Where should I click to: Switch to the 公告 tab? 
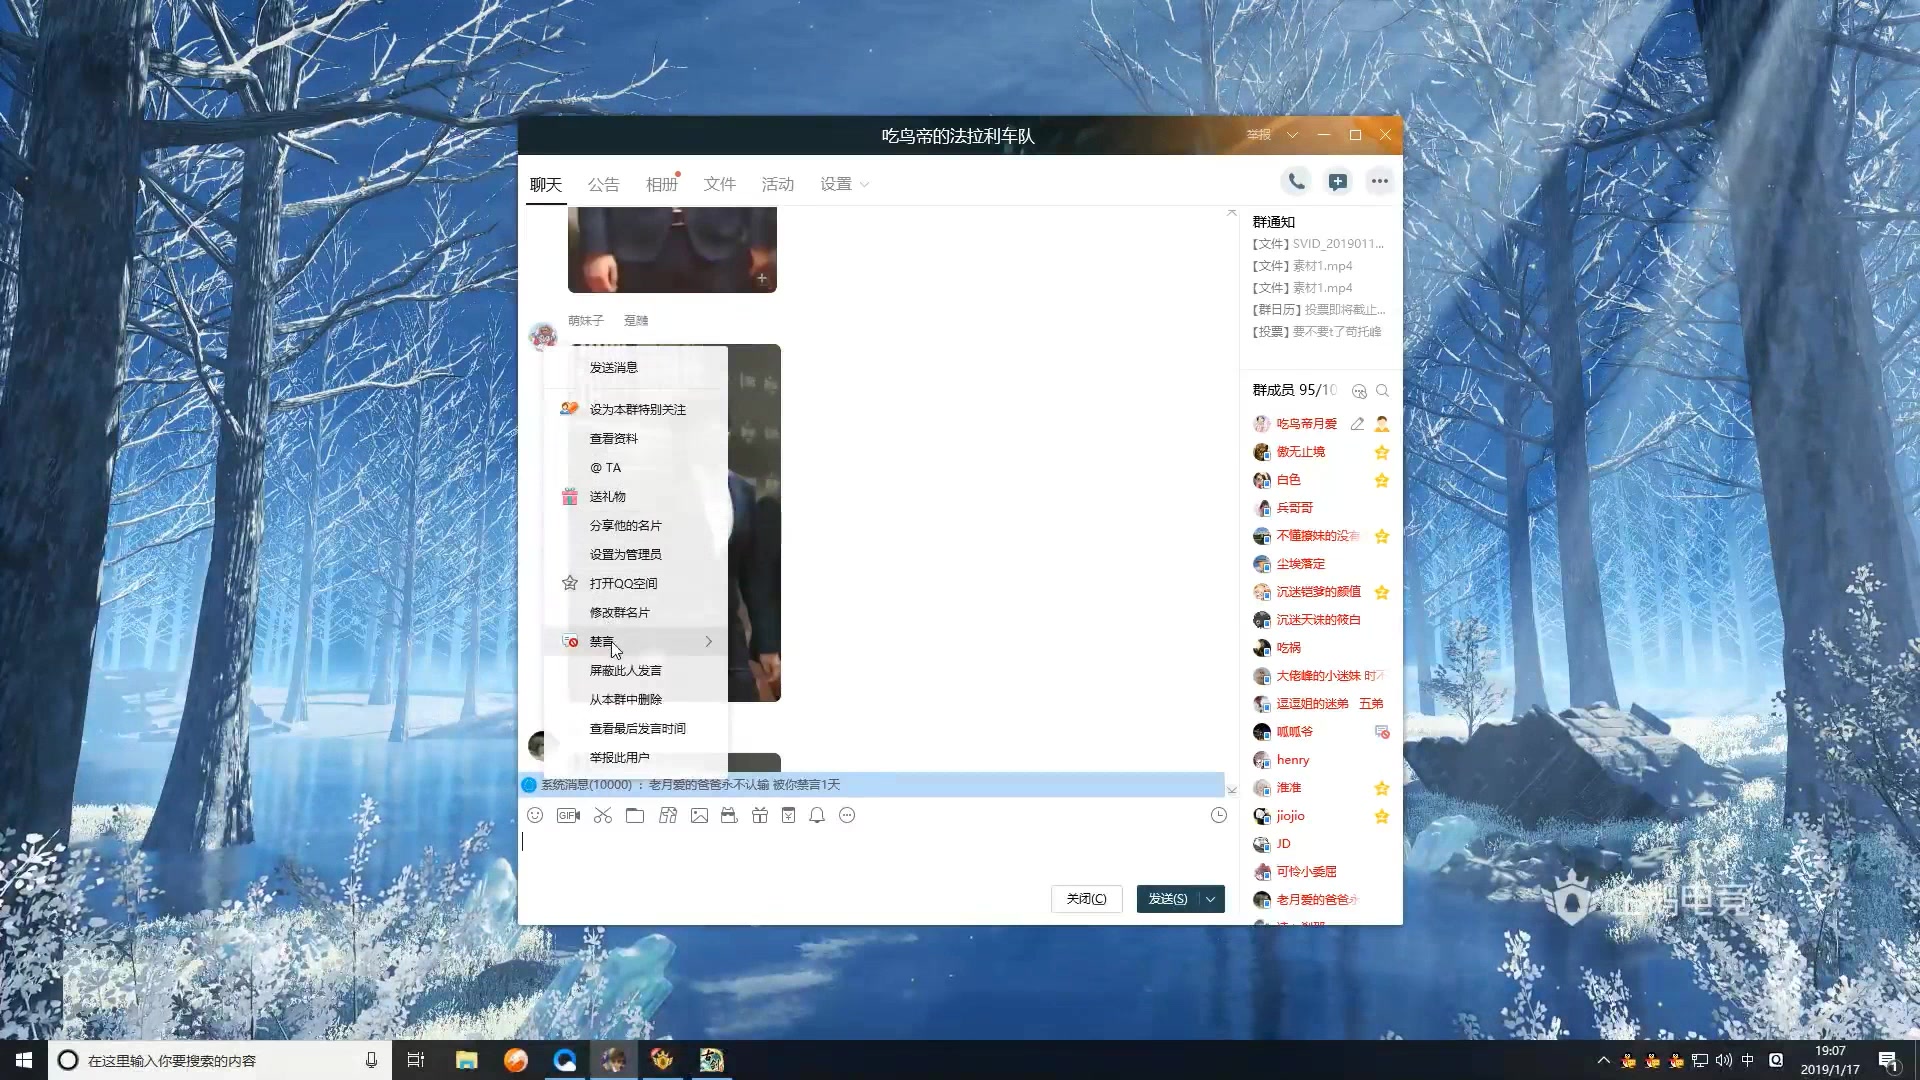pos(603,184)
